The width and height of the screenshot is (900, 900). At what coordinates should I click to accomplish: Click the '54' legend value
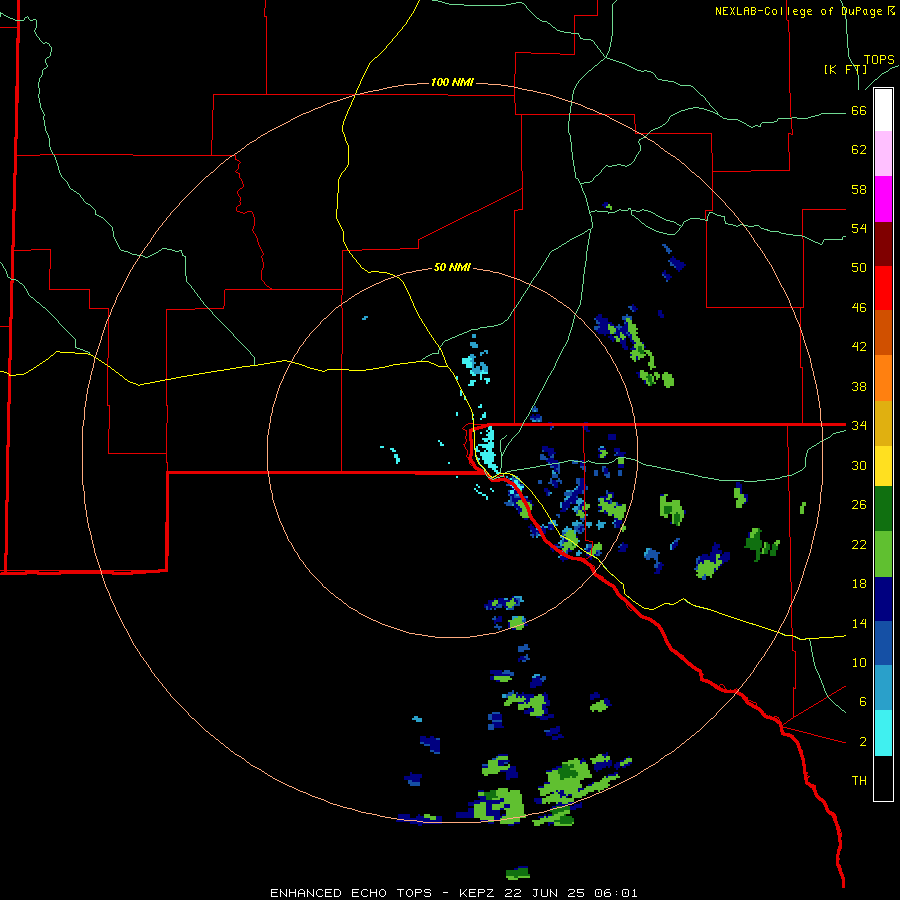859,228
